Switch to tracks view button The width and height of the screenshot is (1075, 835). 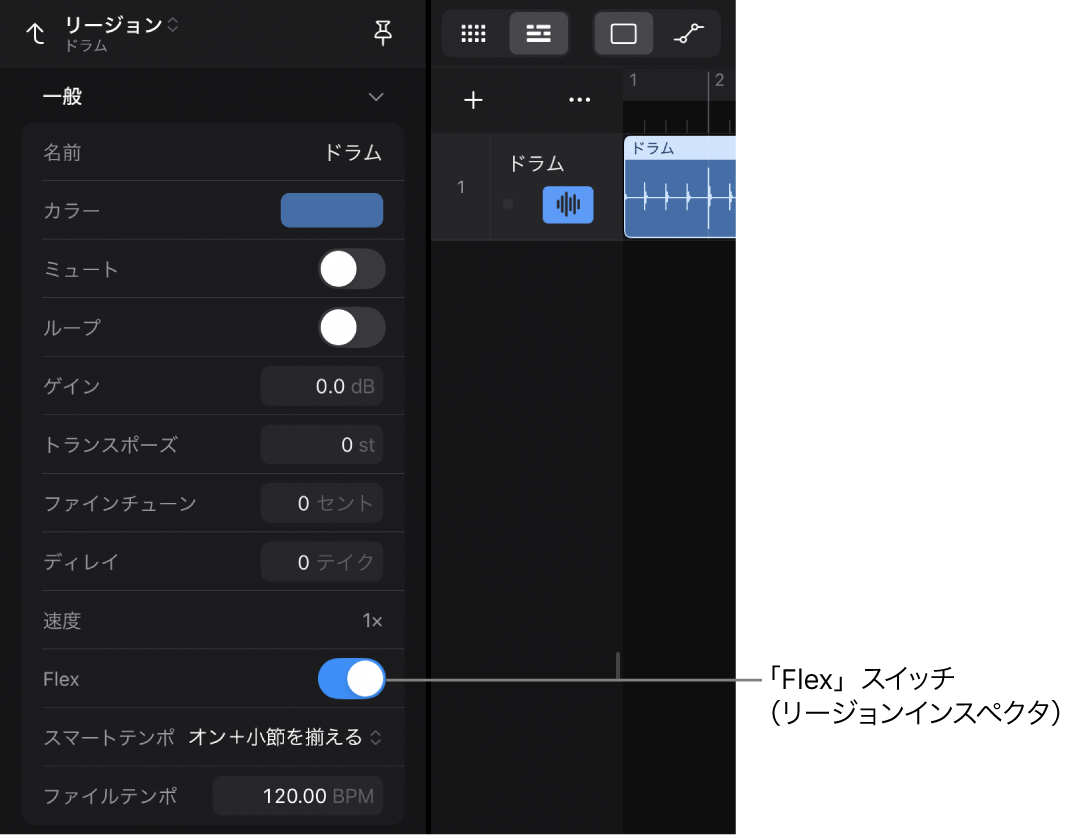[x=538, y=33]
